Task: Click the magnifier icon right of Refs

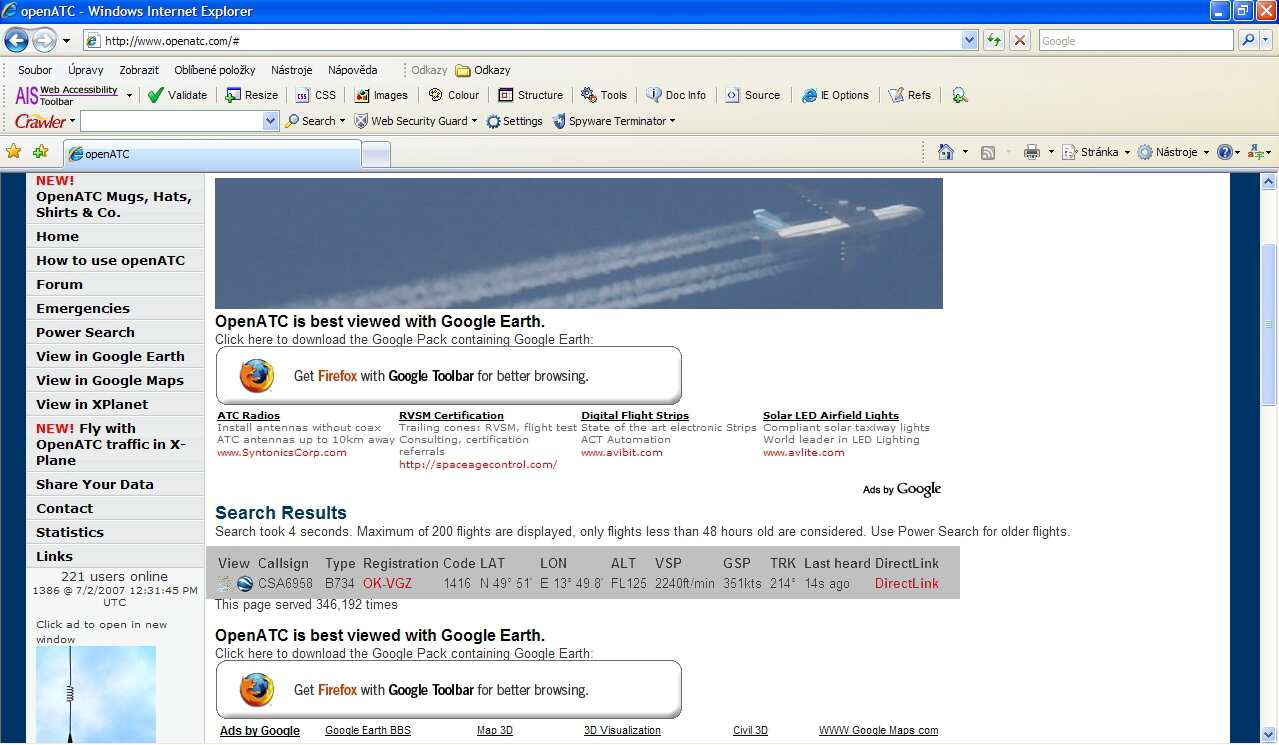Action: [960, 95]
